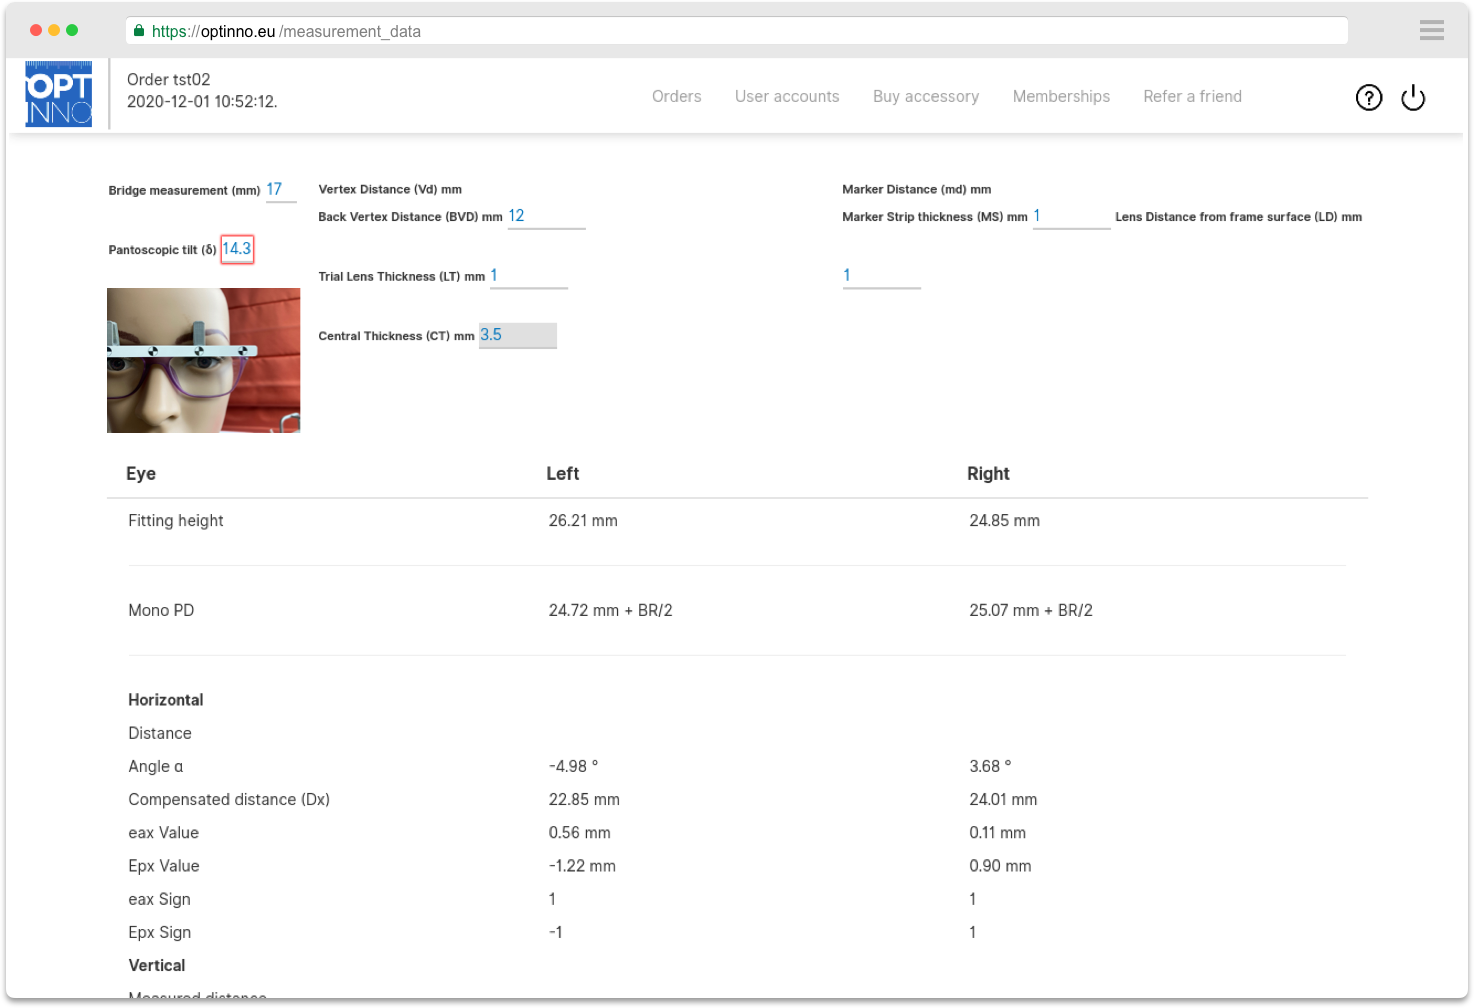Click the Refer a friend link

[1192, 96]
